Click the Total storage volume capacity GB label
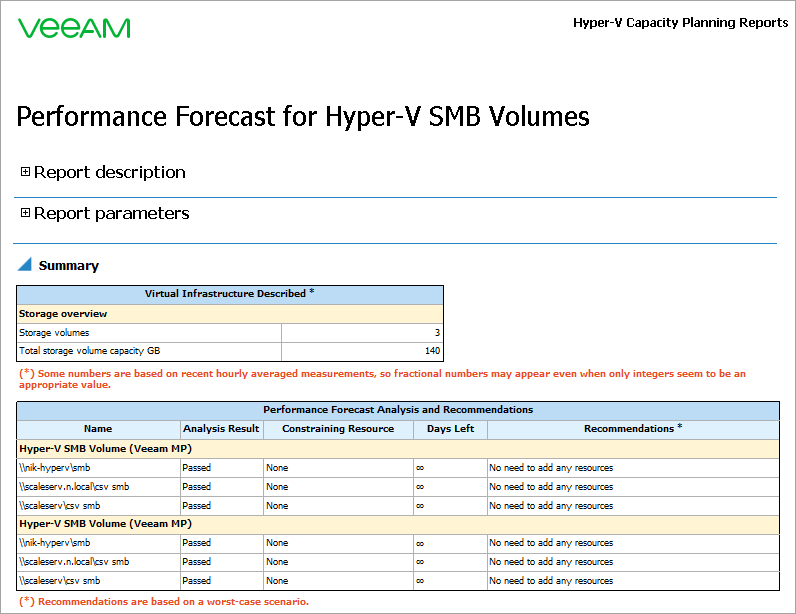Screen dimensions: 796x614 point(89,351)
